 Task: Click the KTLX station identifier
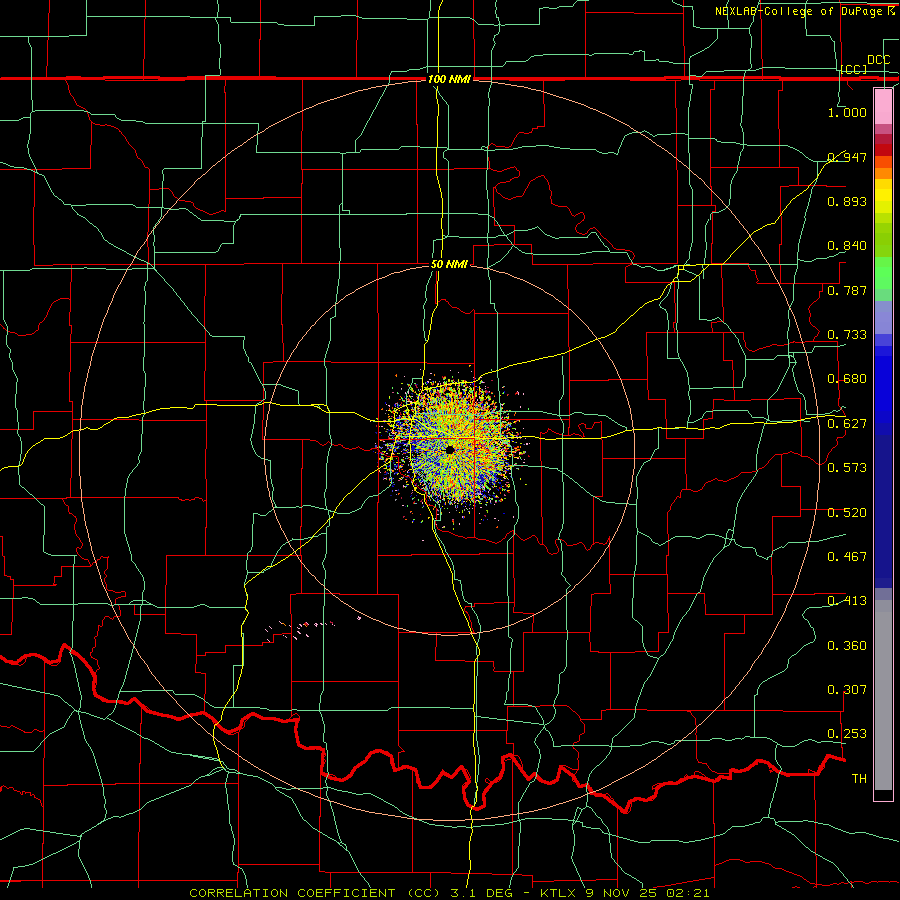[x=559, y=893]
